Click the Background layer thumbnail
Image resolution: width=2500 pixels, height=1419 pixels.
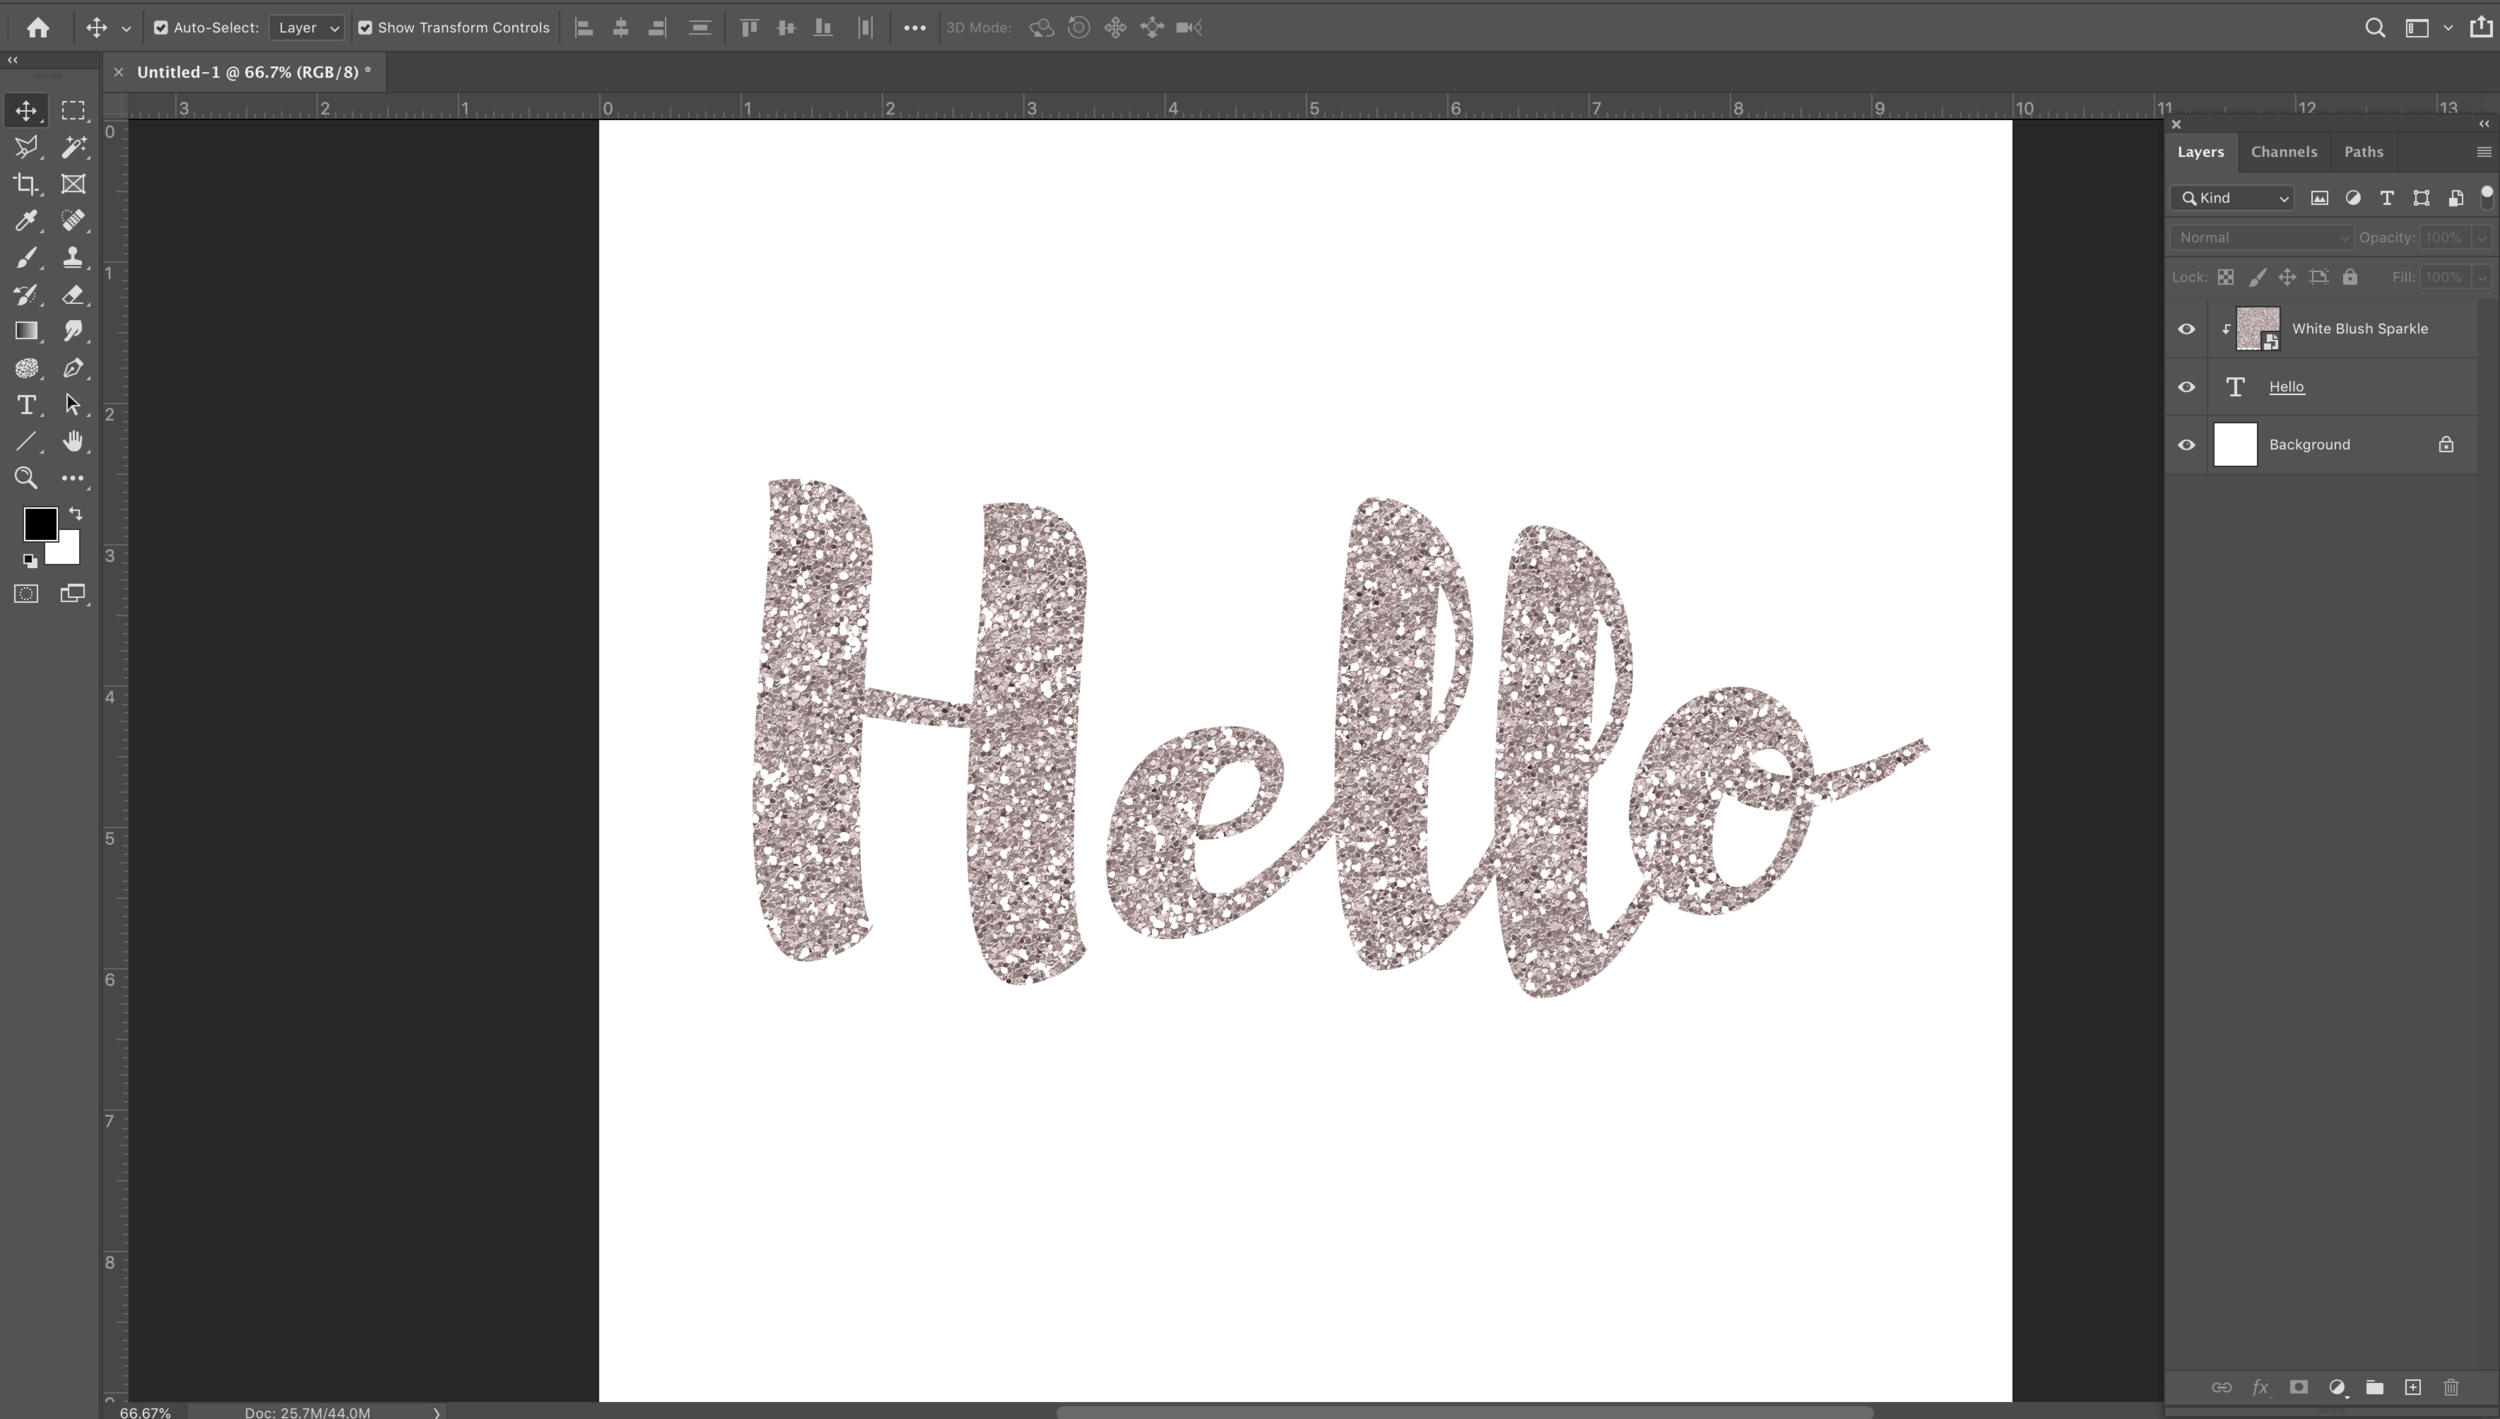[x=2234, y=445]
